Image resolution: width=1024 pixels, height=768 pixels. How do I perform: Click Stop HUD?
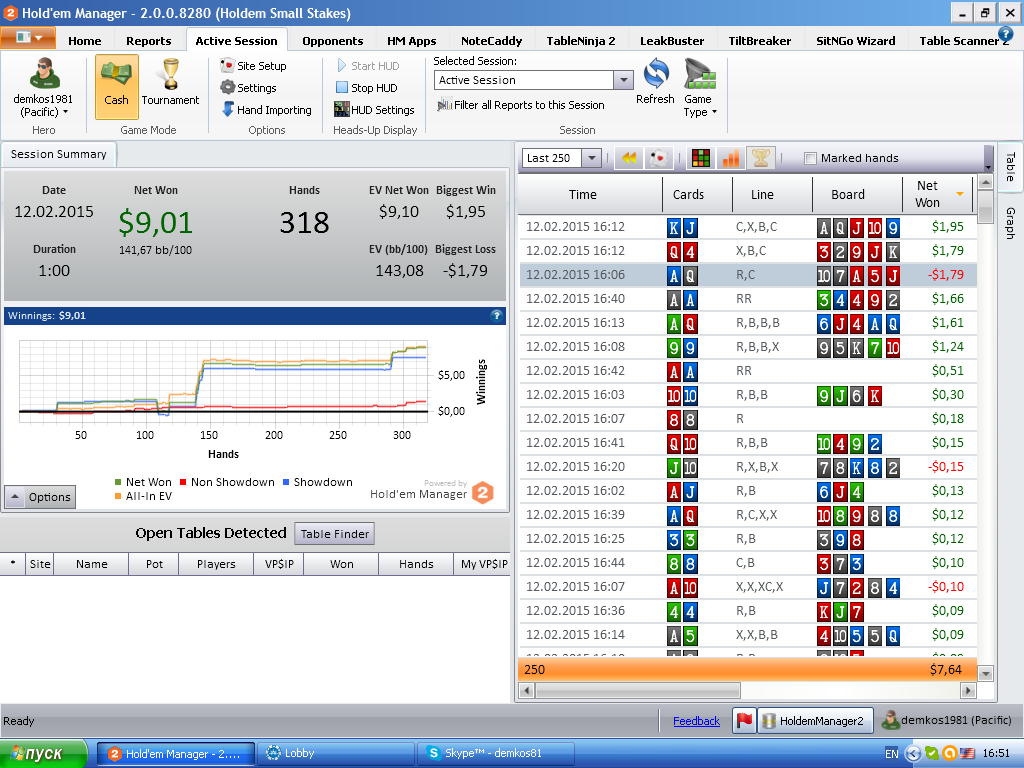[366, 88]
